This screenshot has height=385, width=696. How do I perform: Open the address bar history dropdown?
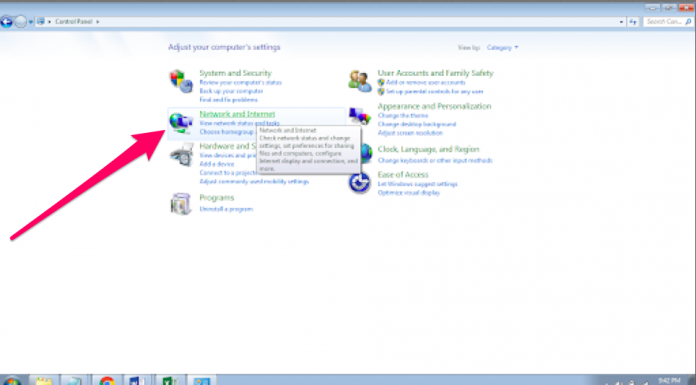[x=621, y=21]
